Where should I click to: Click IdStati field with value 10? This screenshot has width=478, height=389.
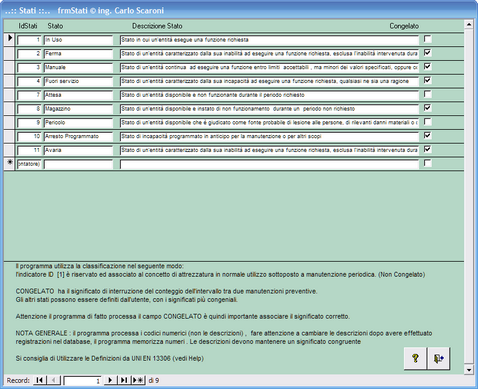tap(29, 136)
